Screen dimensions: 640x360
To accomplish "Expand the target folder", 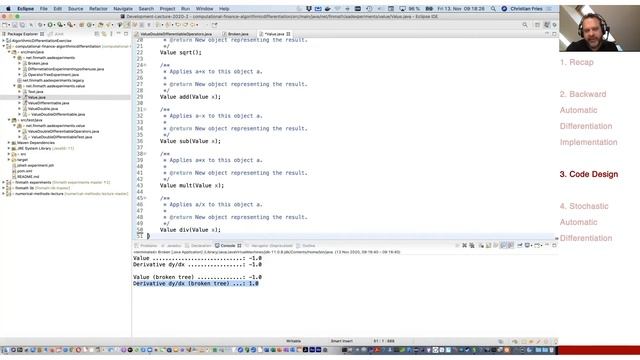I will [x=9, y=160].
